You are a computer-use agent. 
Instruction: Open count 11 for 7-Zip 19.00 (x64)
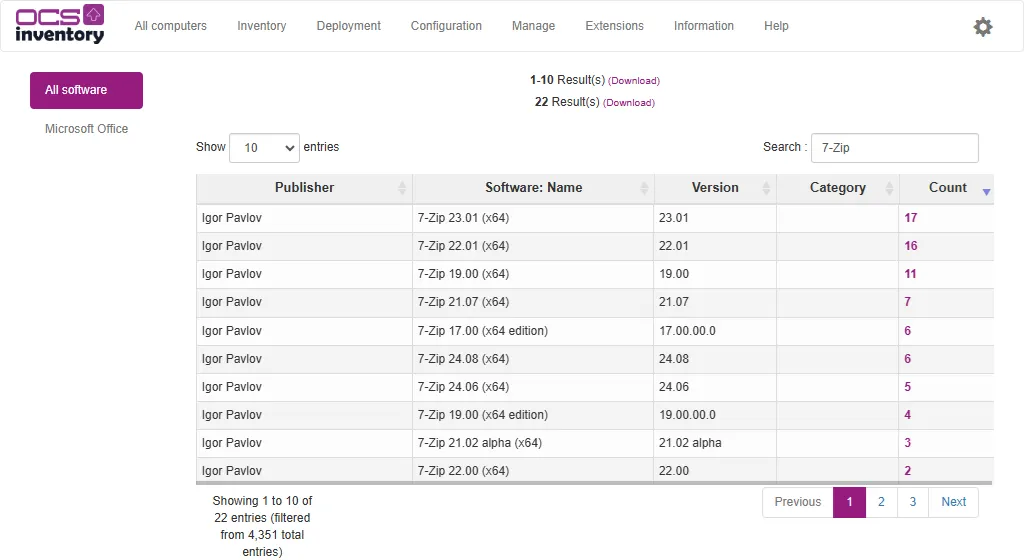(x=910, y=274)
